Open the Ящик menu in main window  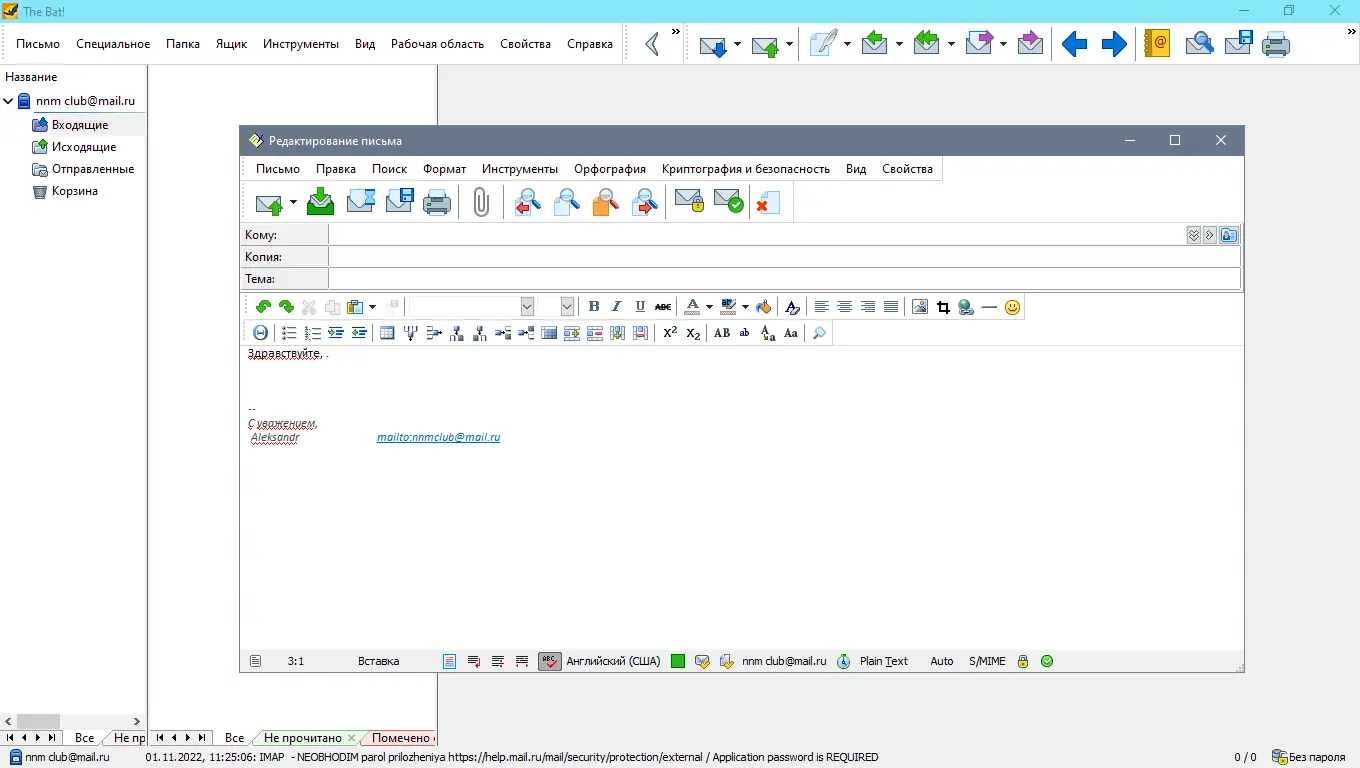point(231,44)
